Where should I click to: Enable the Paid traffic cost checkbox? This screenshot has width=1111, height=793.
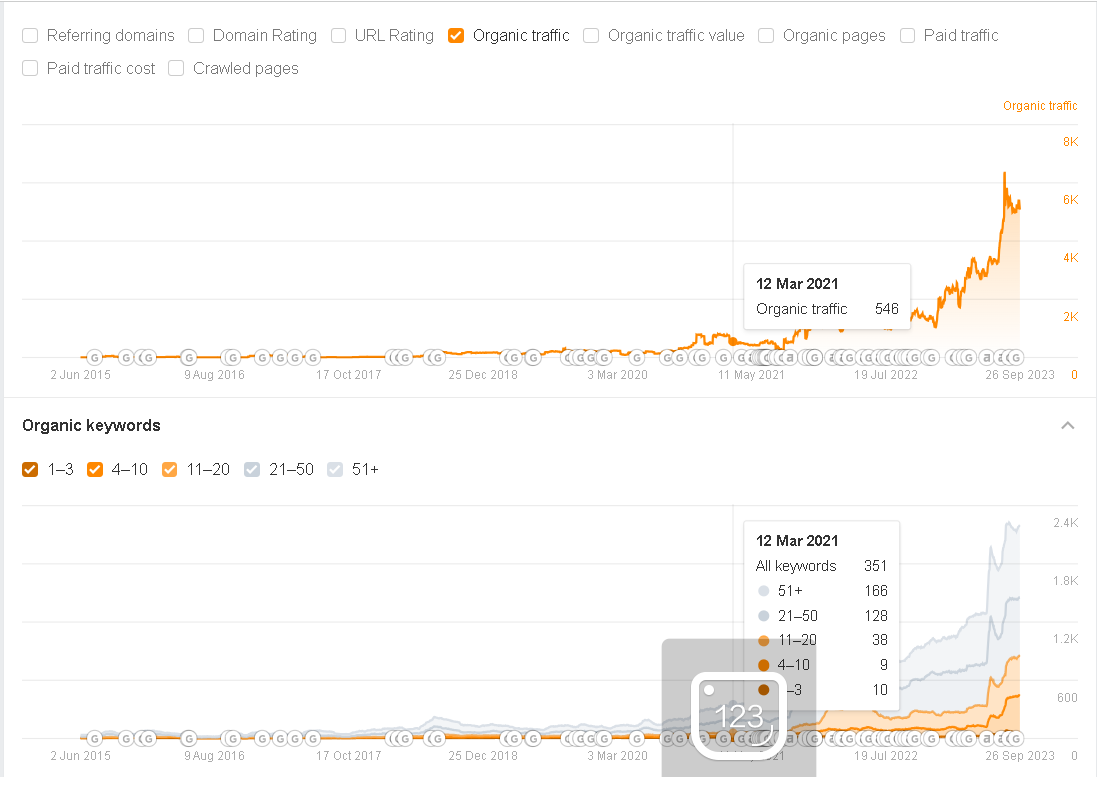30,69
